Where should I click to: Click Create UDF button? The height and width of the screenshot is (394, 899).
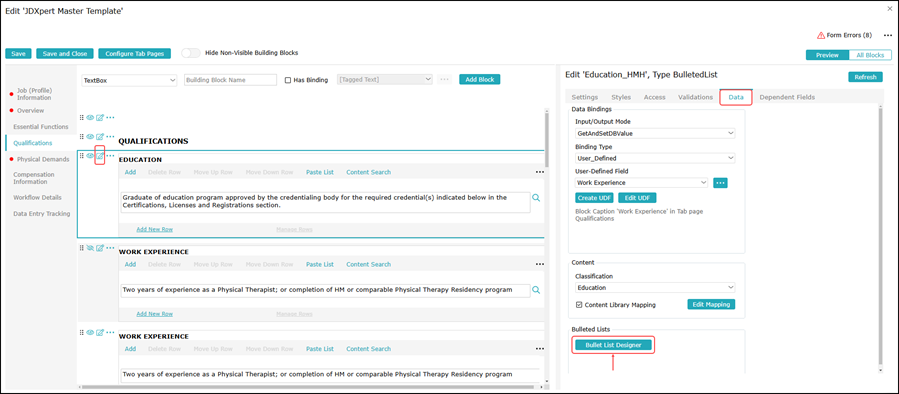[594, 198]
